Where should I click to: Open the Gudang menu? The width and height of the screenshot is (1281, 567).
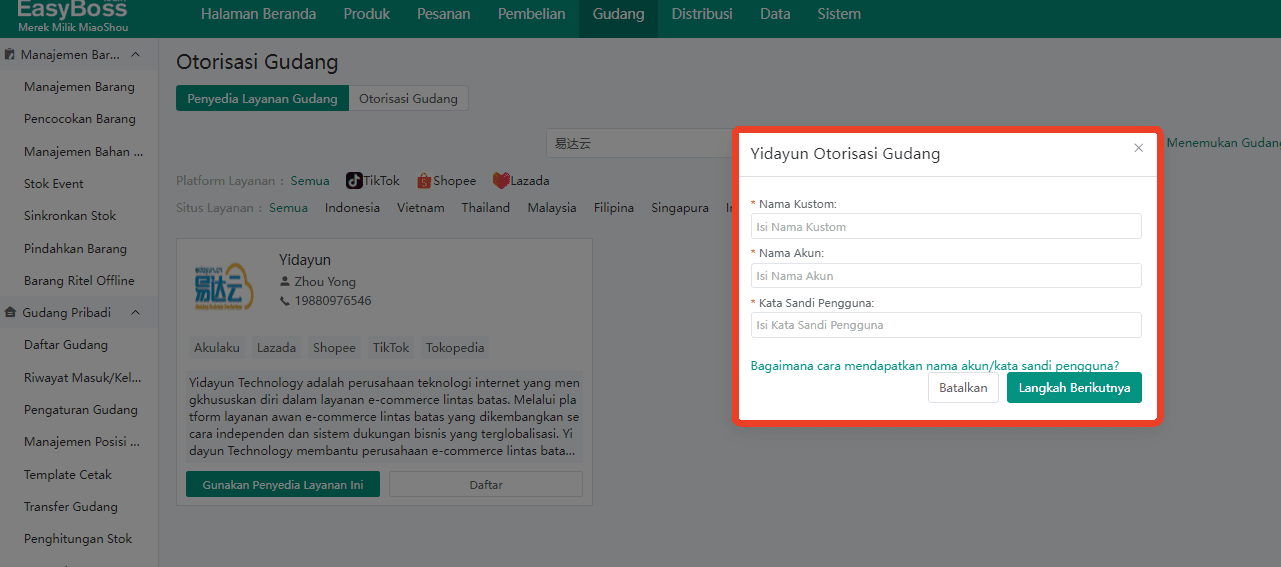coord(618,14)
